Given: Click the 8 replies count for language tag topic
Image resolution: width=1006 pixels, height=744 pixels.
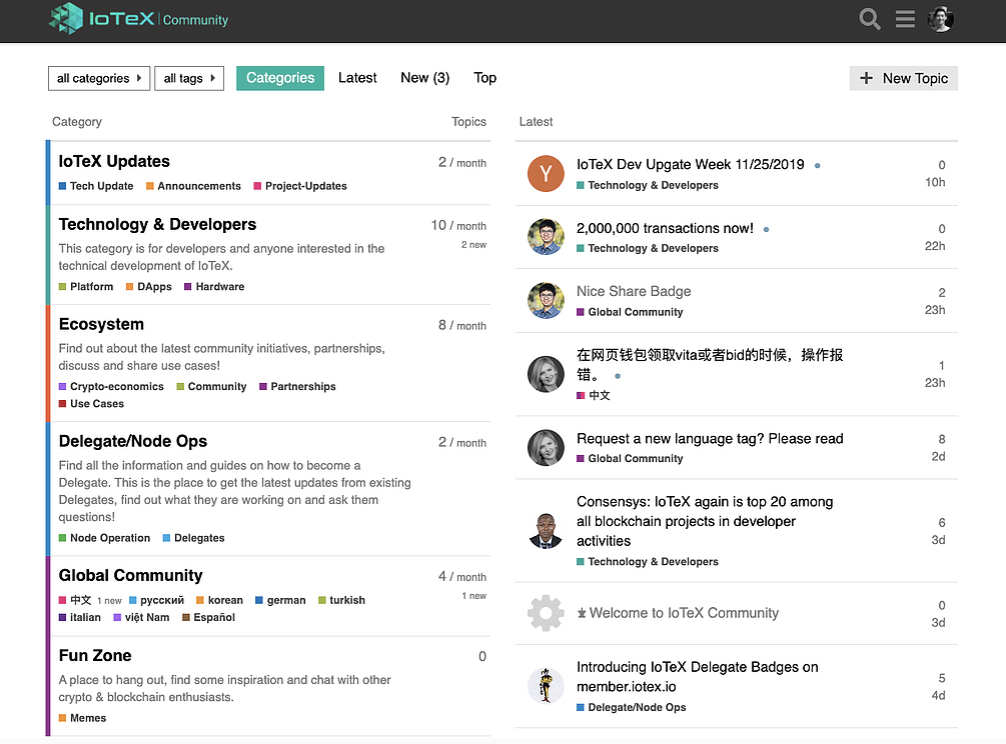Looking at the screenshot, I should coord(941,439).
